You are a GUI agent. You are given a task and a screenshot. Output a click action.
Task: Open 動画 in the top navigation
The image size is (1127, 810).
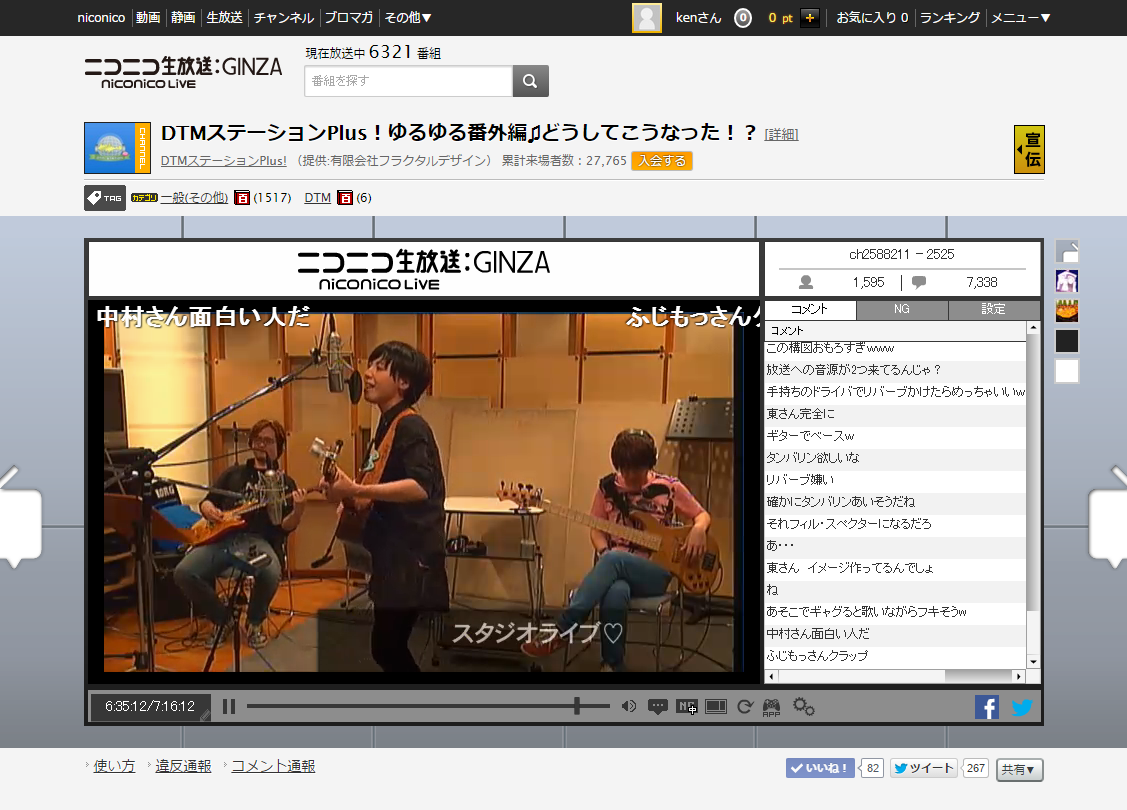pos(148,18)
